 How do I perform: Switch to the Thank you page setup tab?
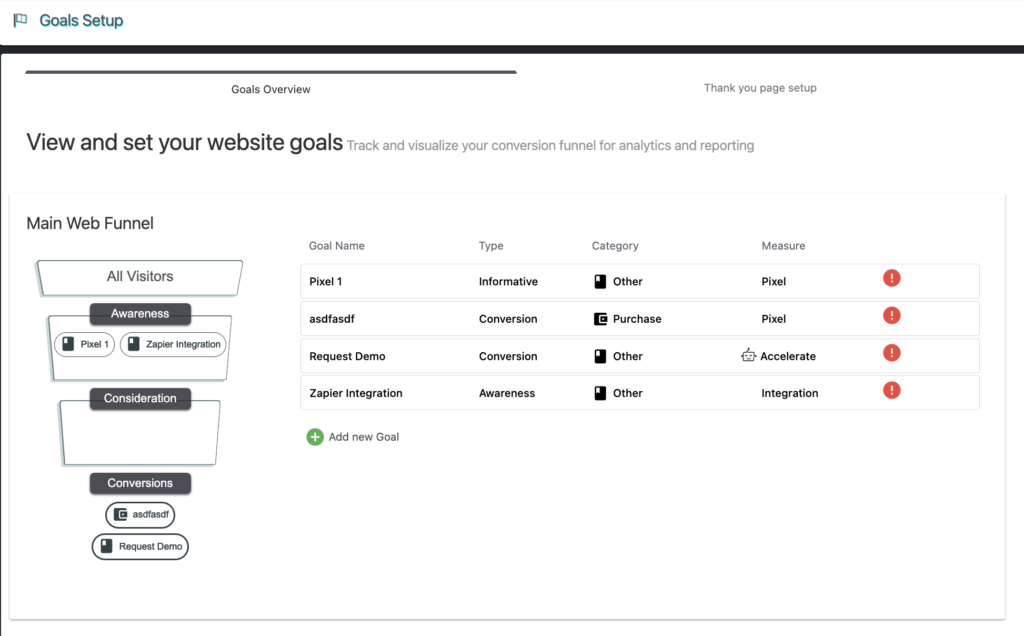(760, 87)
